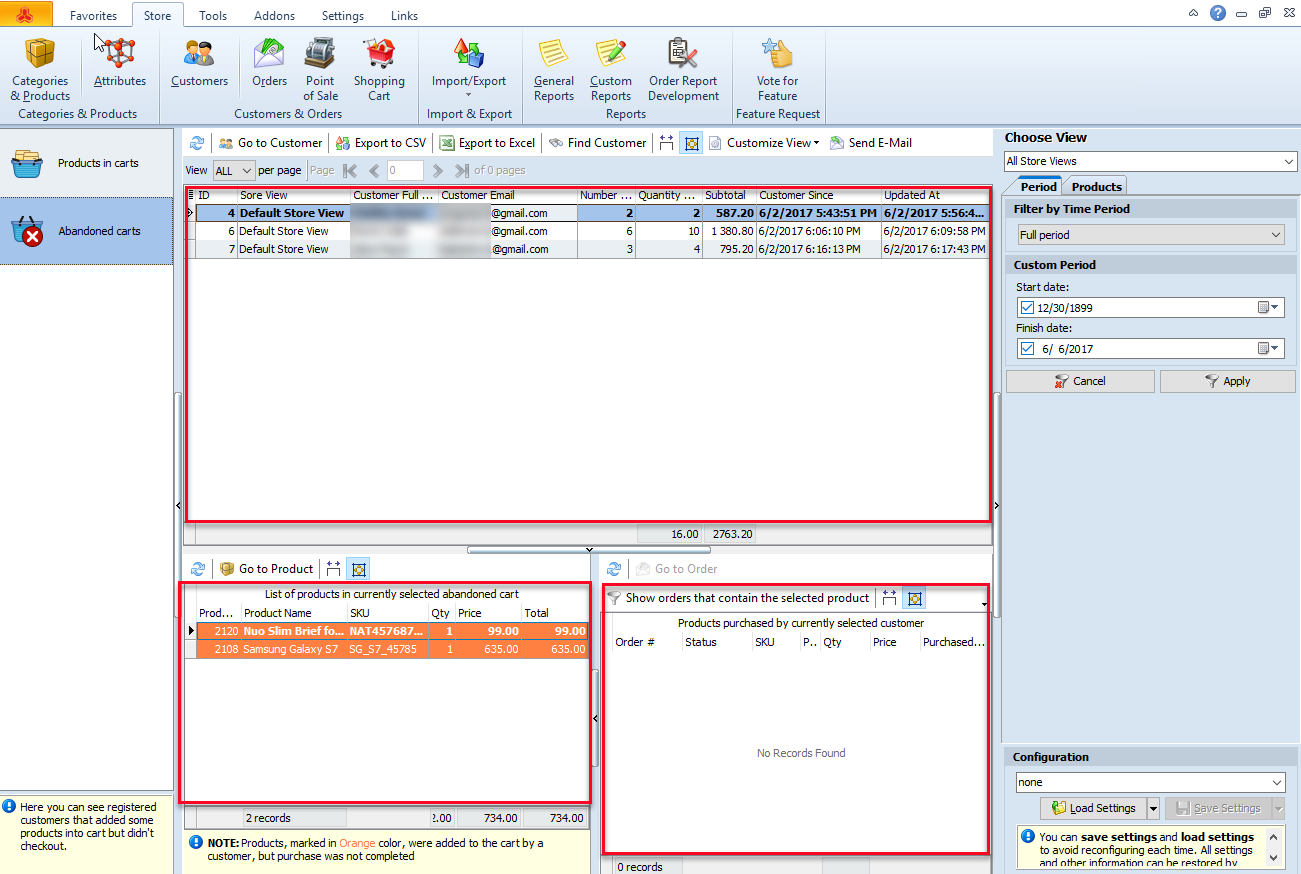This screenshot has height=874, width=1301.
Task: Open Customers from the ribbon
Action: click(x=199, y=63)
